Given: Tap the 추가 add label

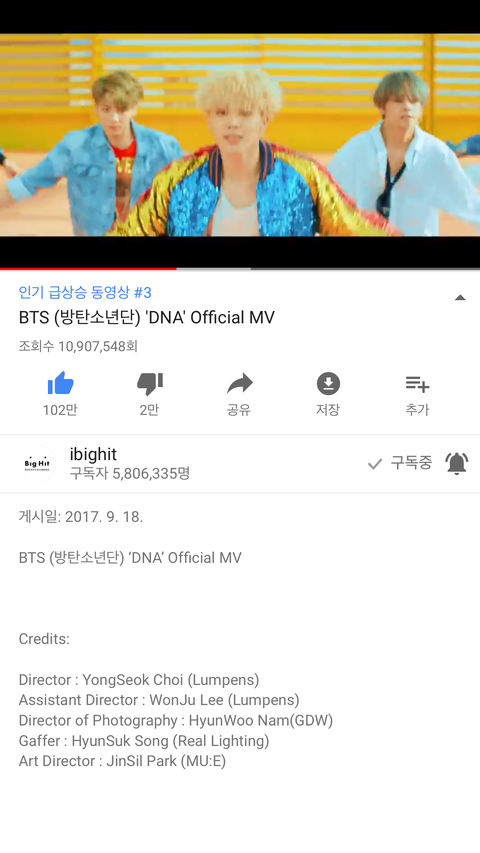Looking at the screenshot, I should click(417, 410).
